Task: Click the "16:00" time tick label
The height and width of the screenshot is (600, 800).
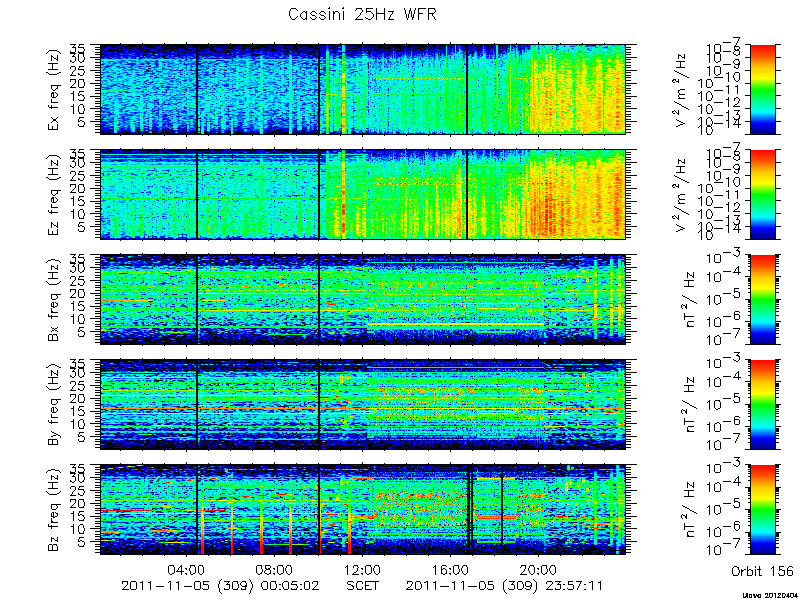Action: coord(451,569)
